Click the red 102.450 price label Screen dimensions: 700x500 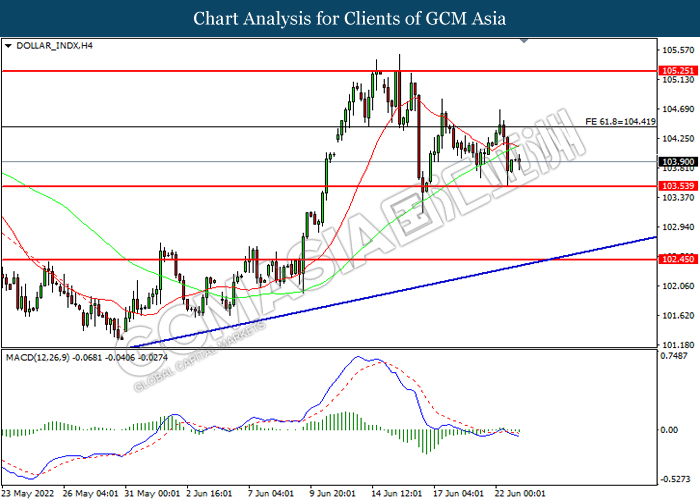pyautogui.click(x=678, y=259)
